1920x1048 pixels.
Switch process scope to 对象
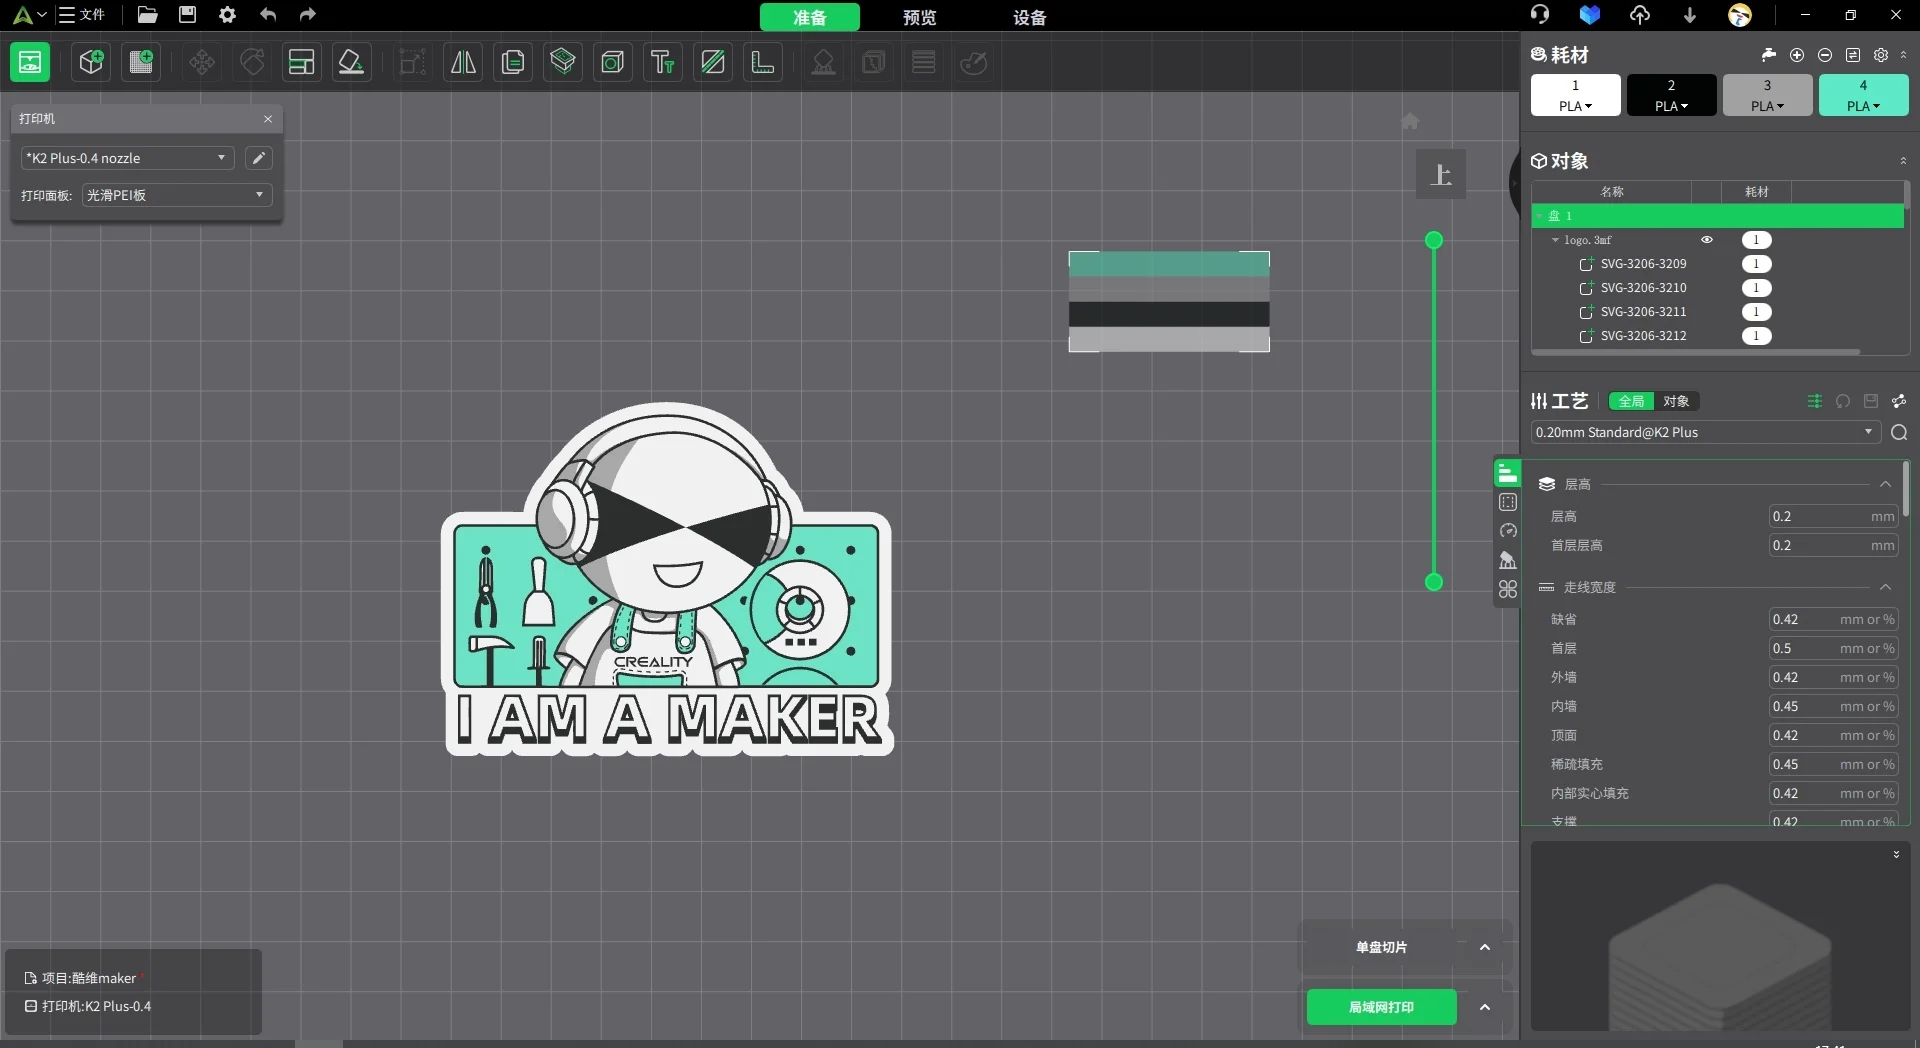(1676, 401)
